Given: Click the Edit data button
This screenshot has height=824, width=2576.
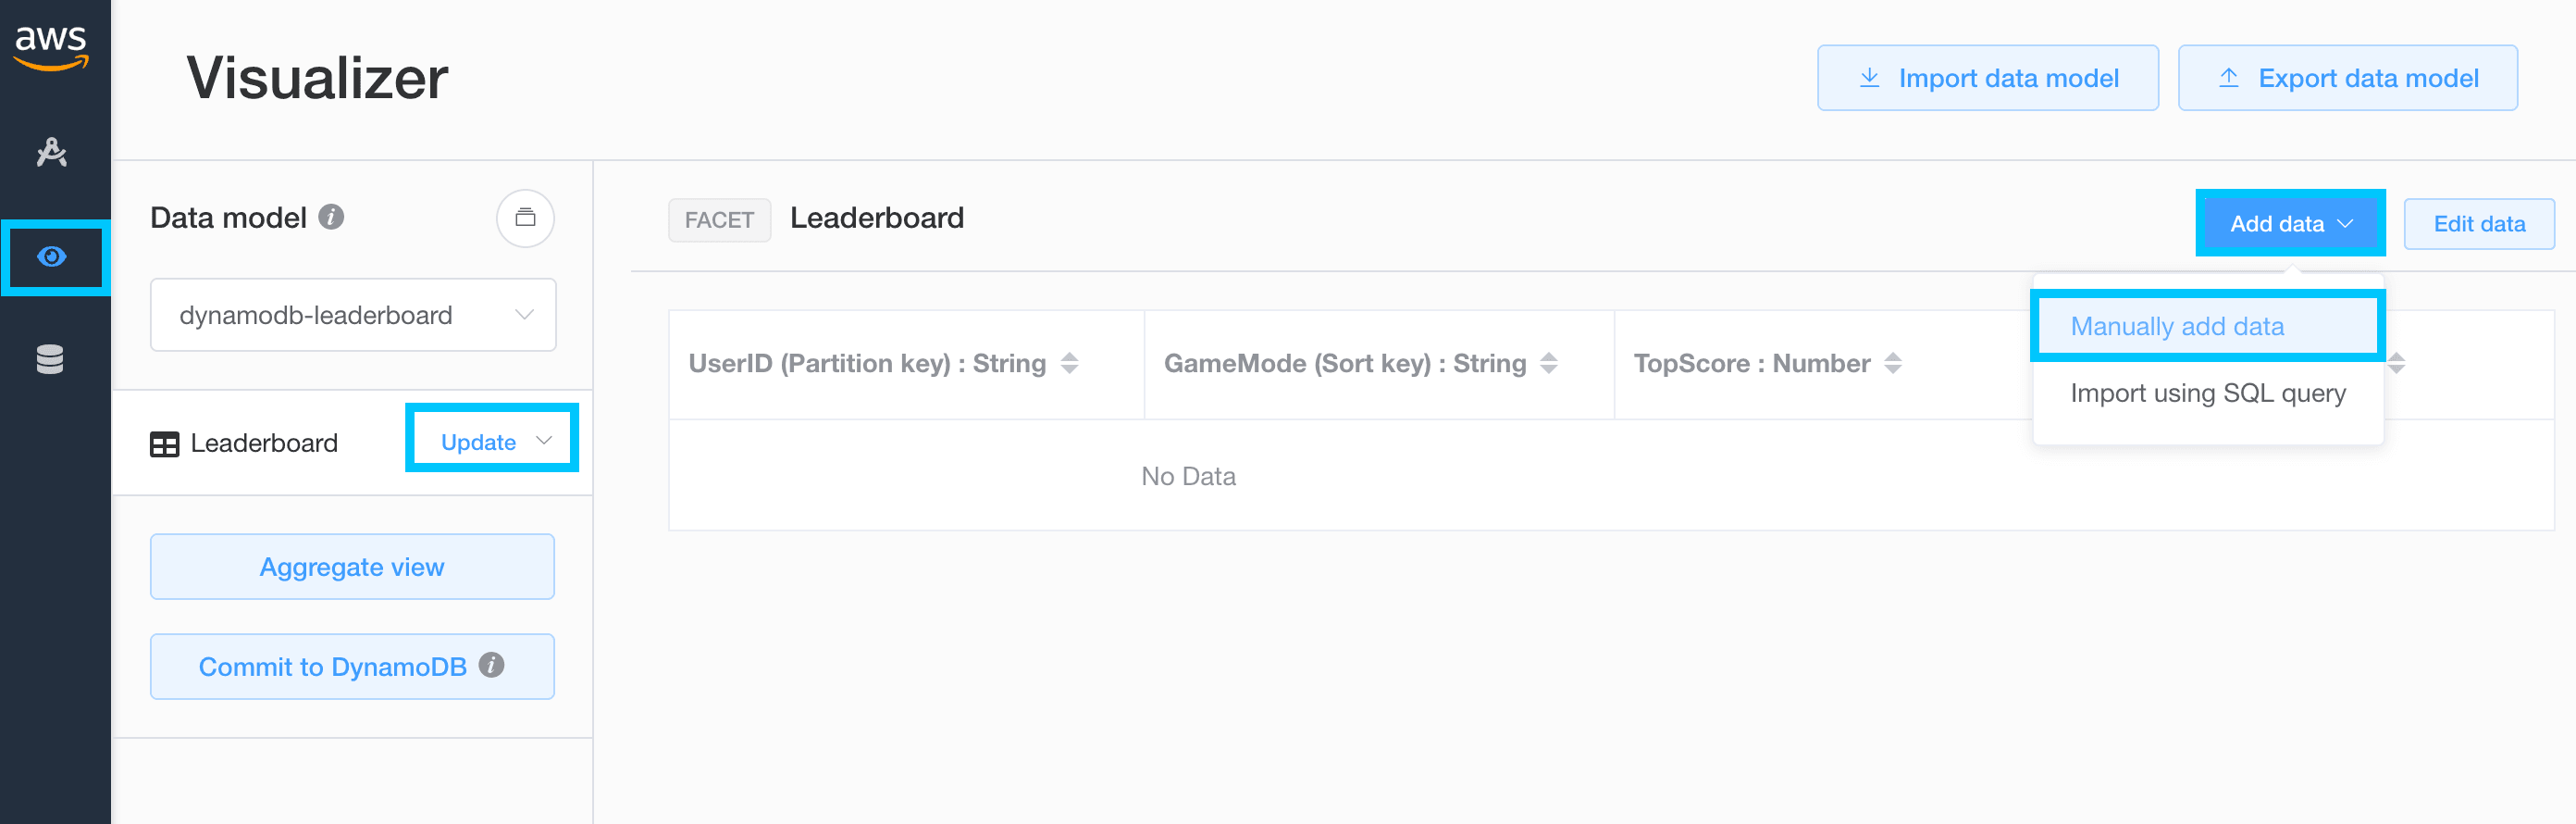Looking at the screenshot, I should (x=2478, y=224).
